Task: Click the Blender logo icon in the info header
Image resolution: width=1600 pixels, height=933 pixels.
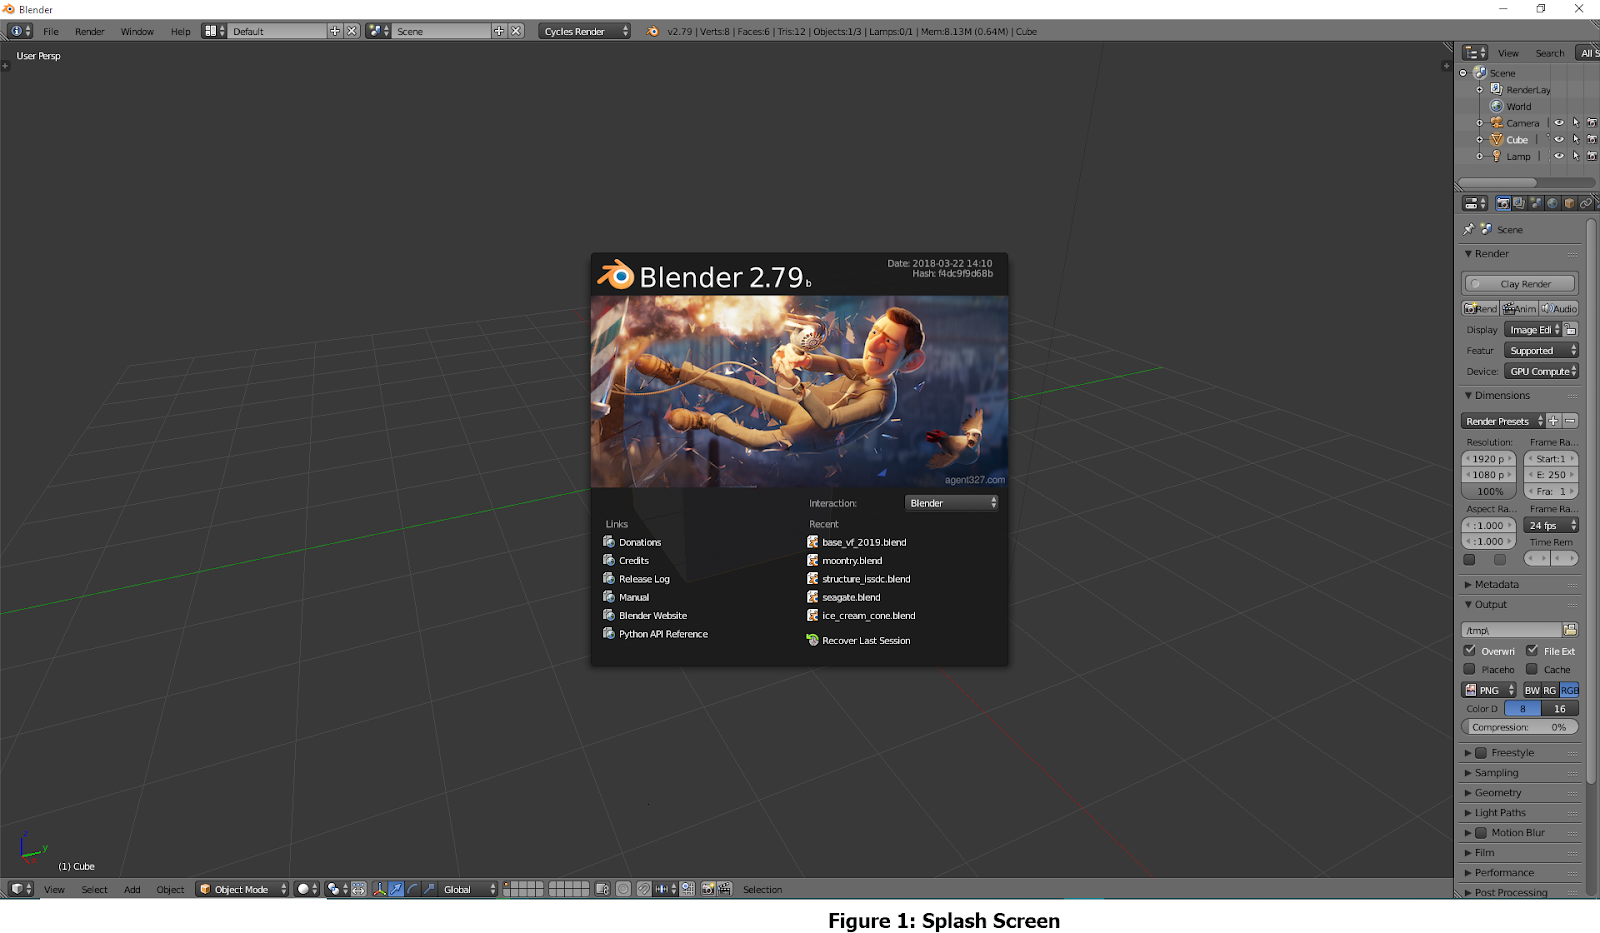Action: [x=652, y=31]
